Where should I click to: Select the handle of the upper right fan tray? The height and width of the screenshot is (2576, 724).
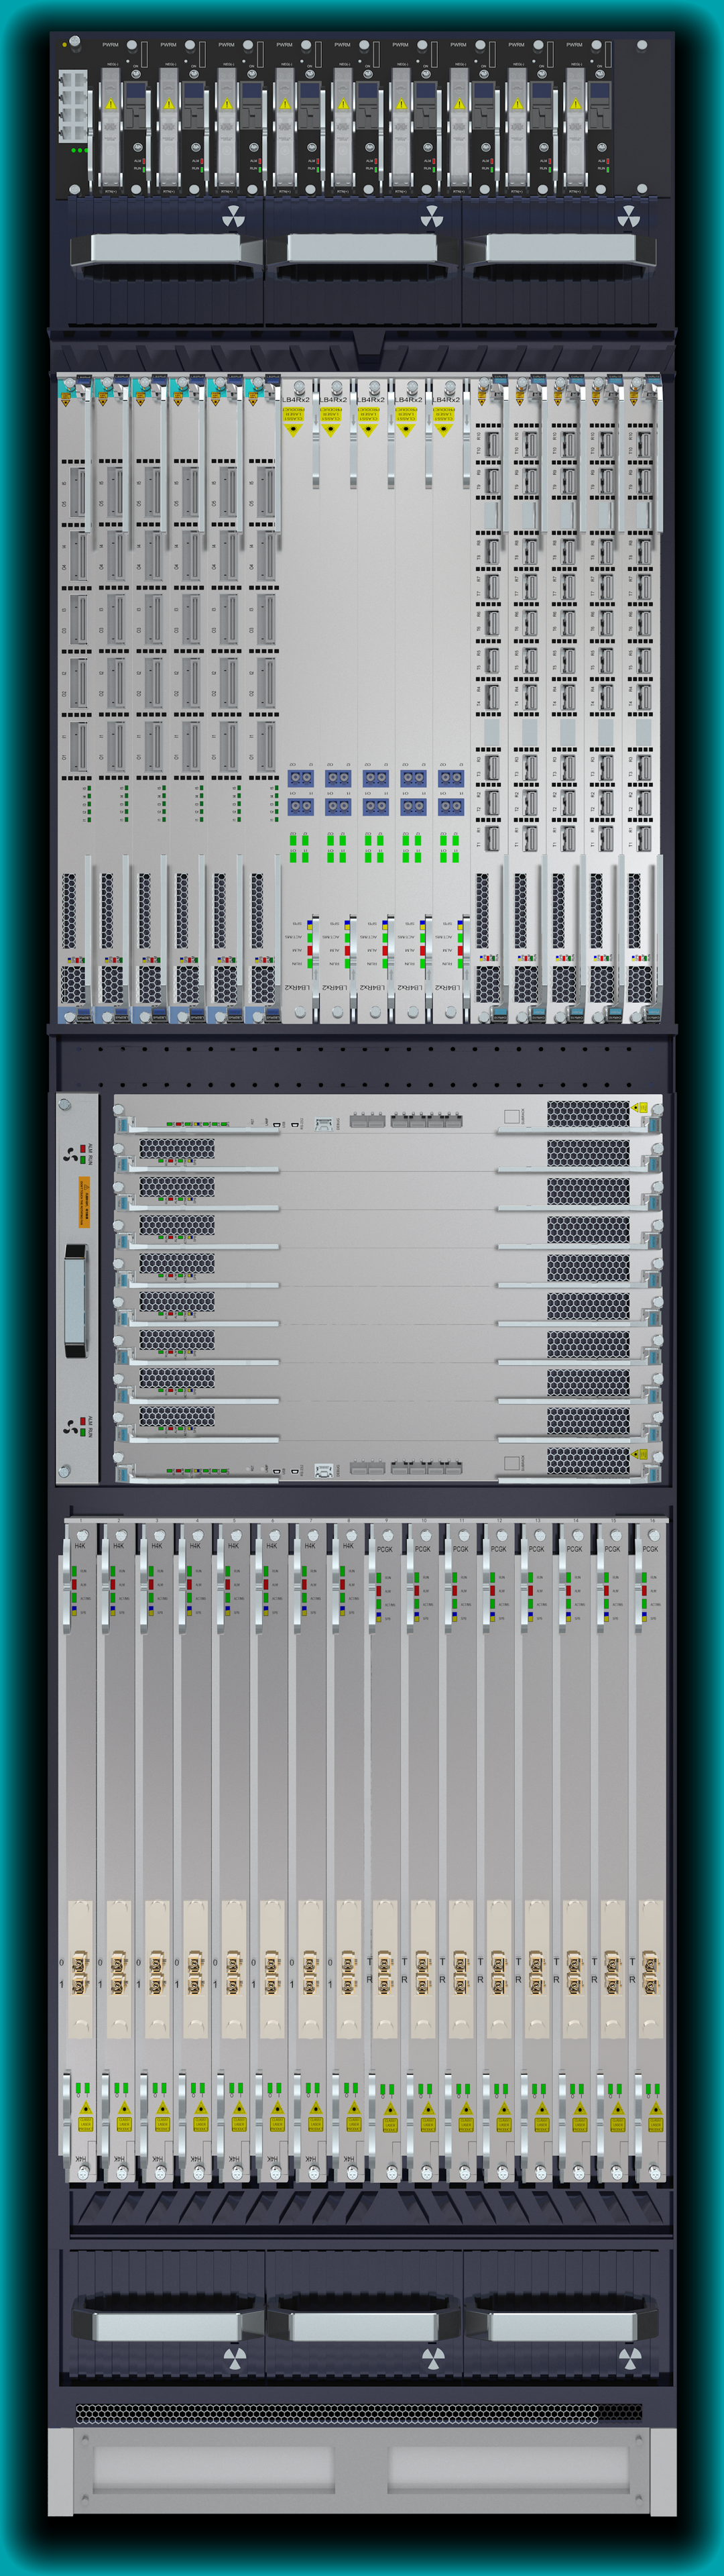[x=560, y=250]
